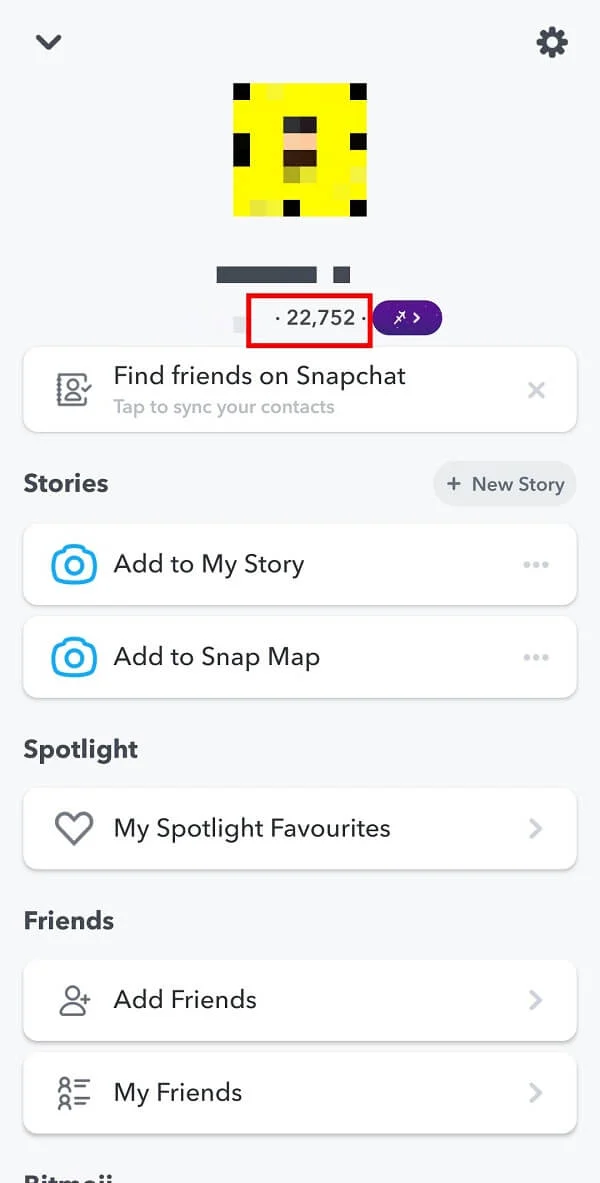
Task: Expand My Spotlight Favourites with its chevron
Action: pyautogui.click(x=534, y=828)
